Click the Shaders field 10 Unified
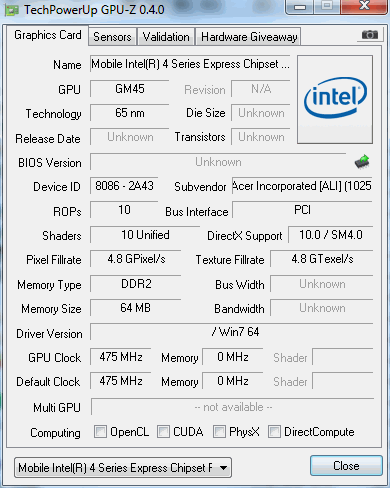The width and height of the screenshot is (390, 488). point(145,235)
